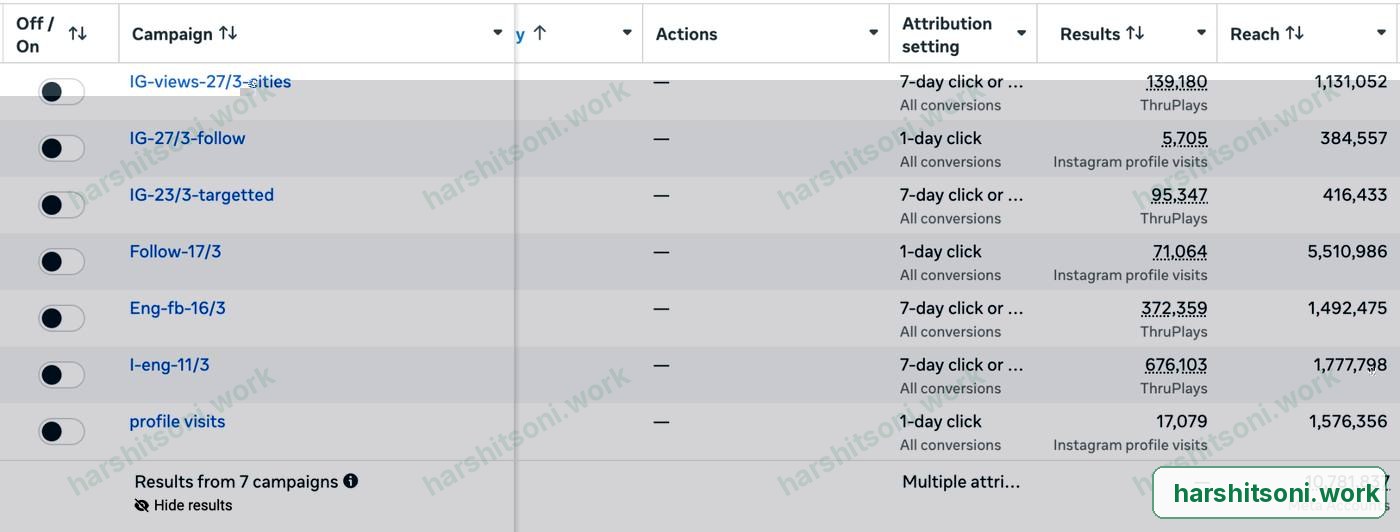Screen dimensions: 1400x532
Task: Open the IG-23/3-targetted campaign
Action: pos(201,195)
